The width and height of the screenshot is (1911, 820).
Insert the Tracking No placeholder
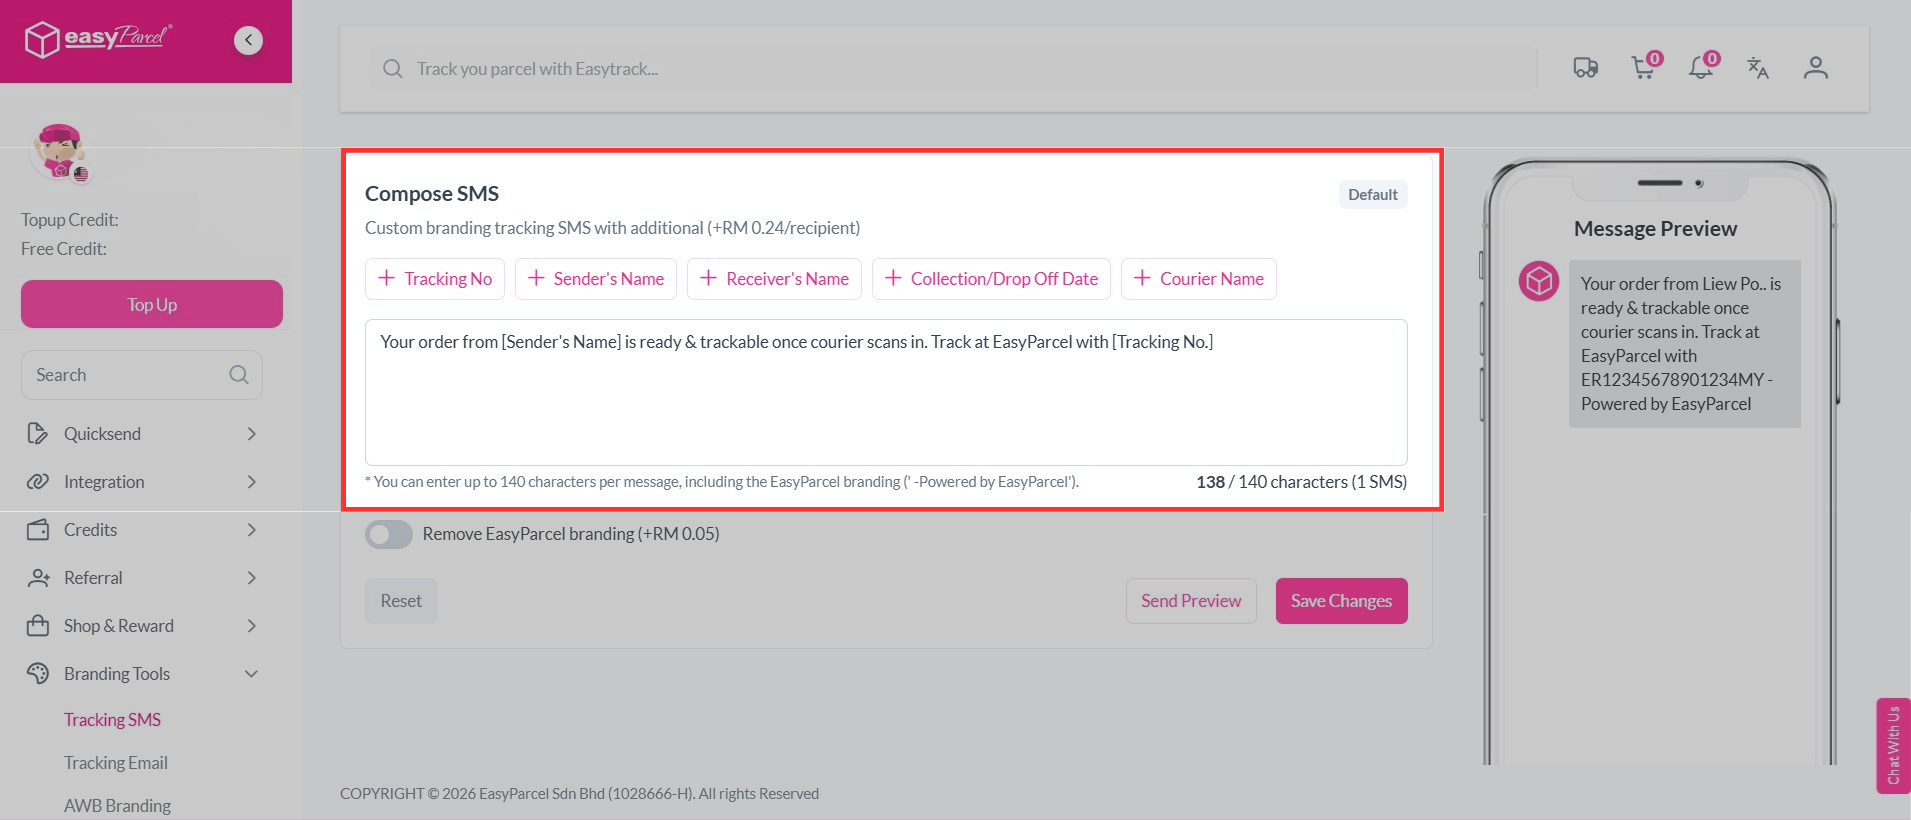point(435,279)
